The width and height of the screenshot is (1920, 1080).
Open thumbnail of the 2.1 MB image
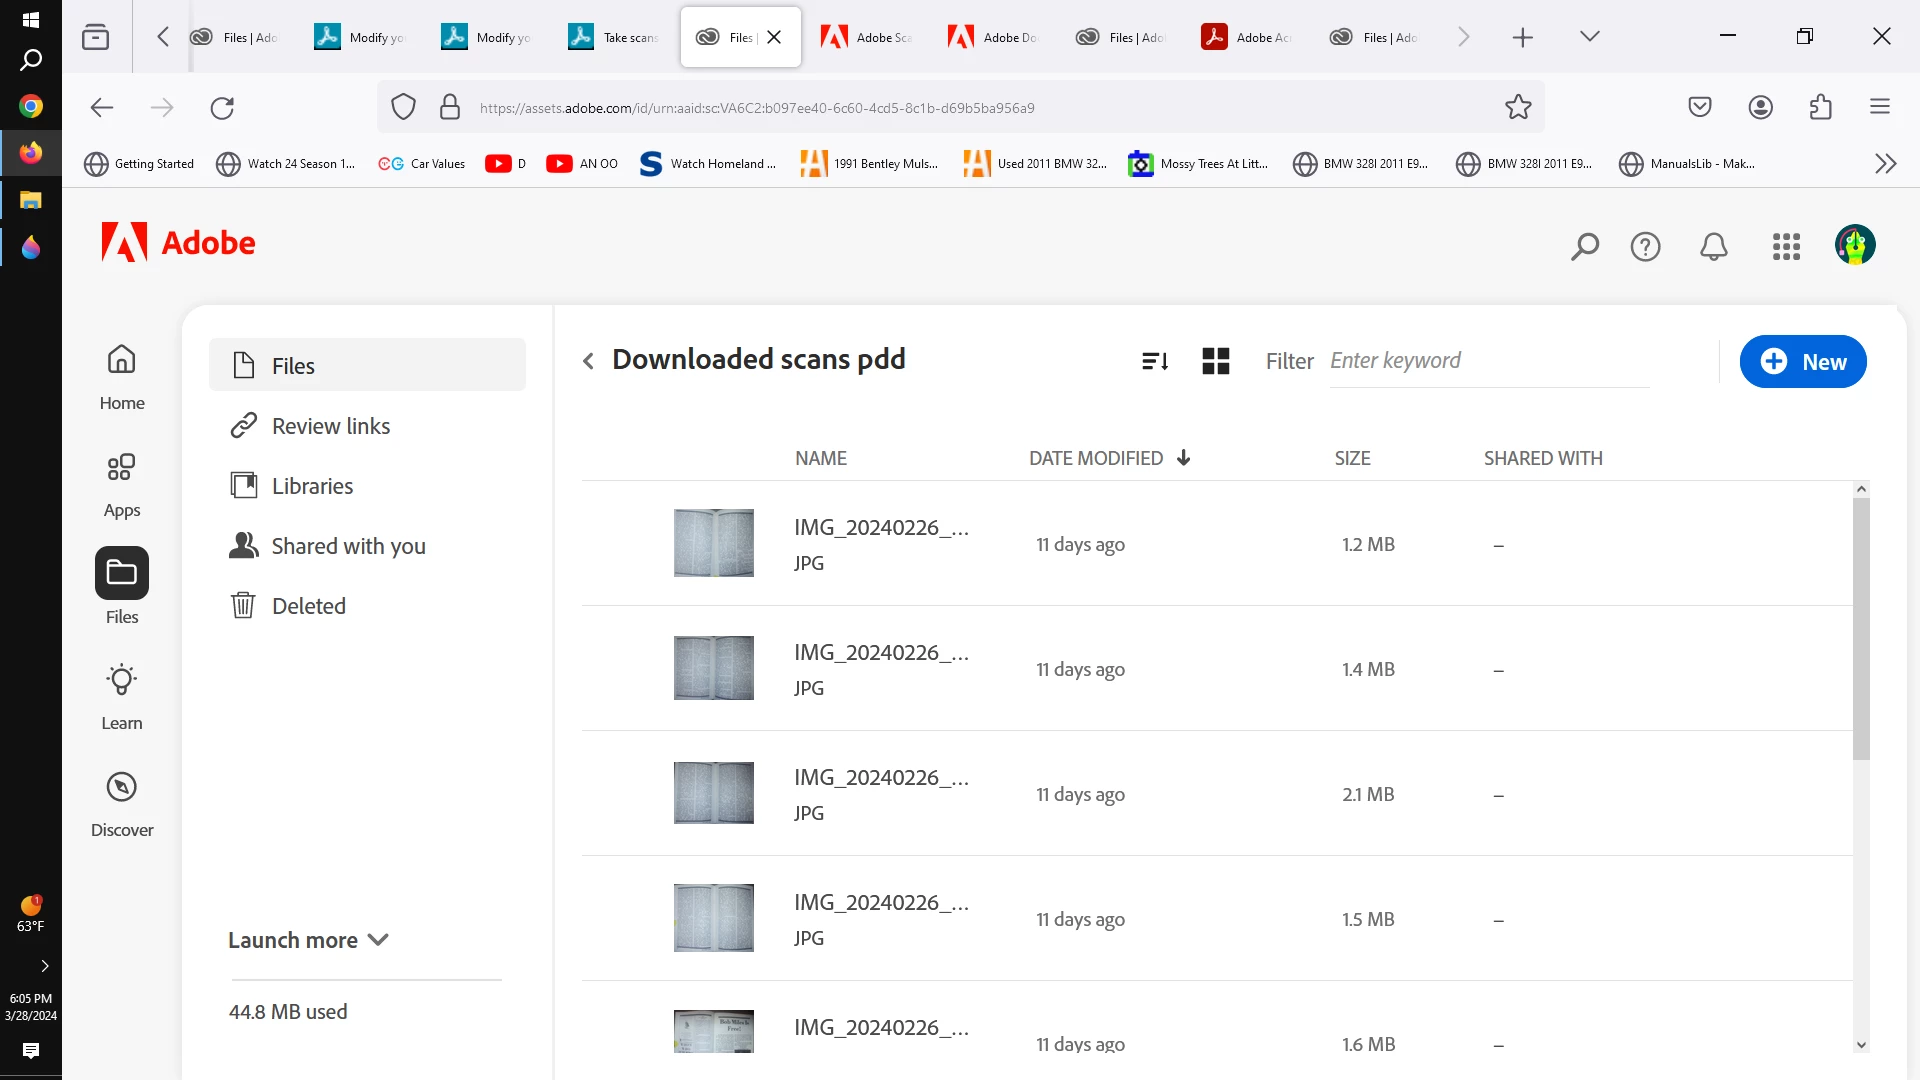pos(713,793)
